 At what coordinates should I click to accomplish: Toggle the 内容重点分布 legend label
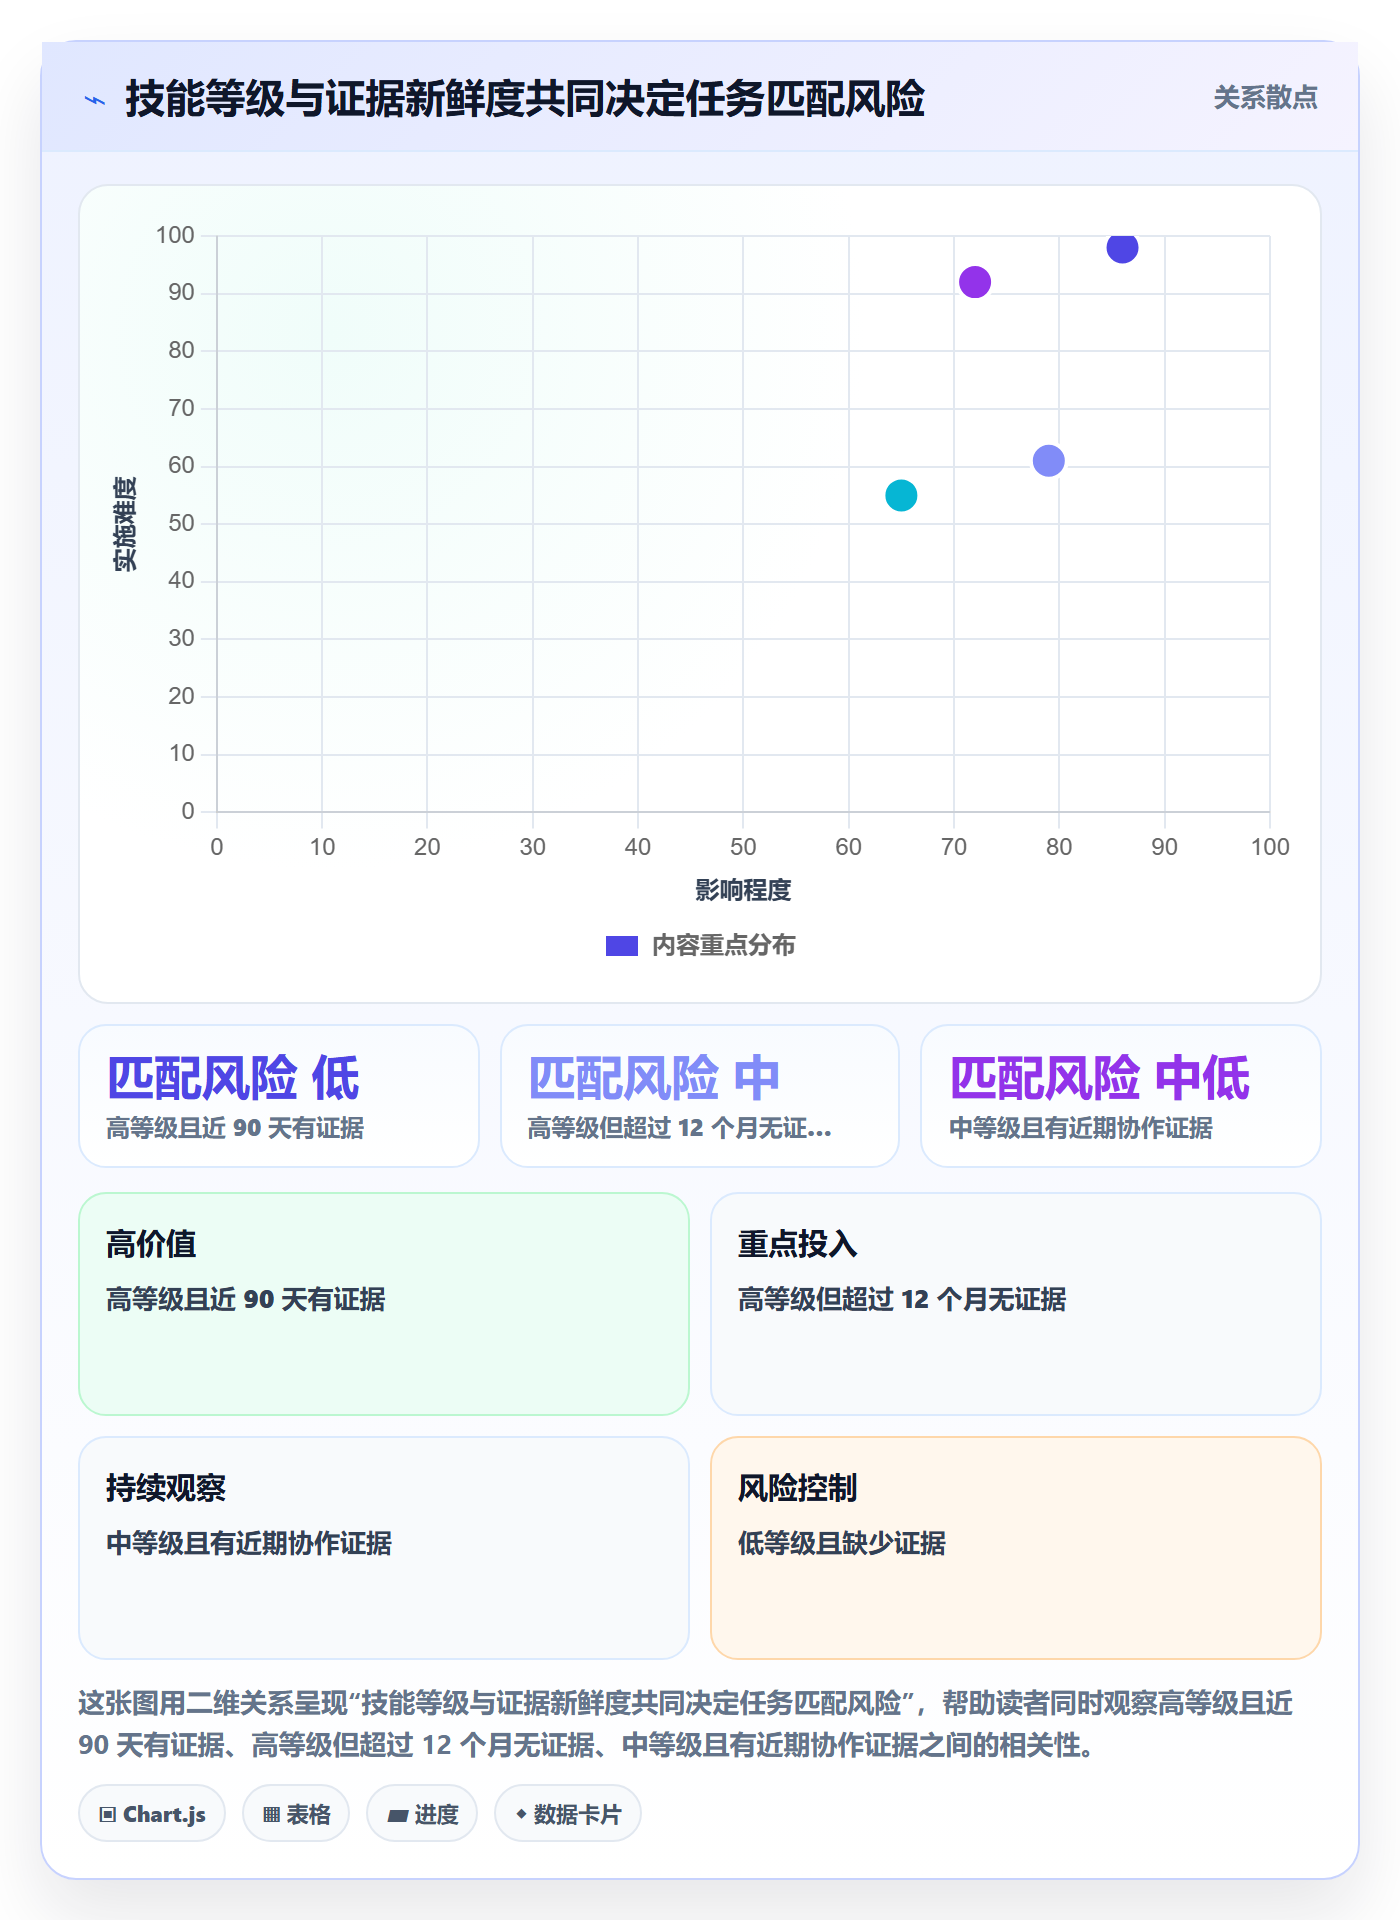723,946
